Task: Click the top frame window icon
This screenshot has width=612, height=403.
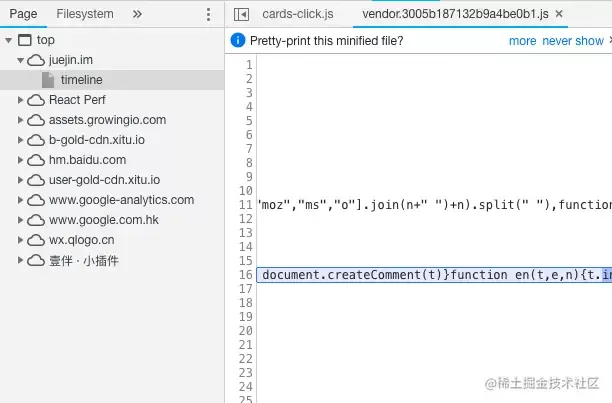Action: pos(25,40)
